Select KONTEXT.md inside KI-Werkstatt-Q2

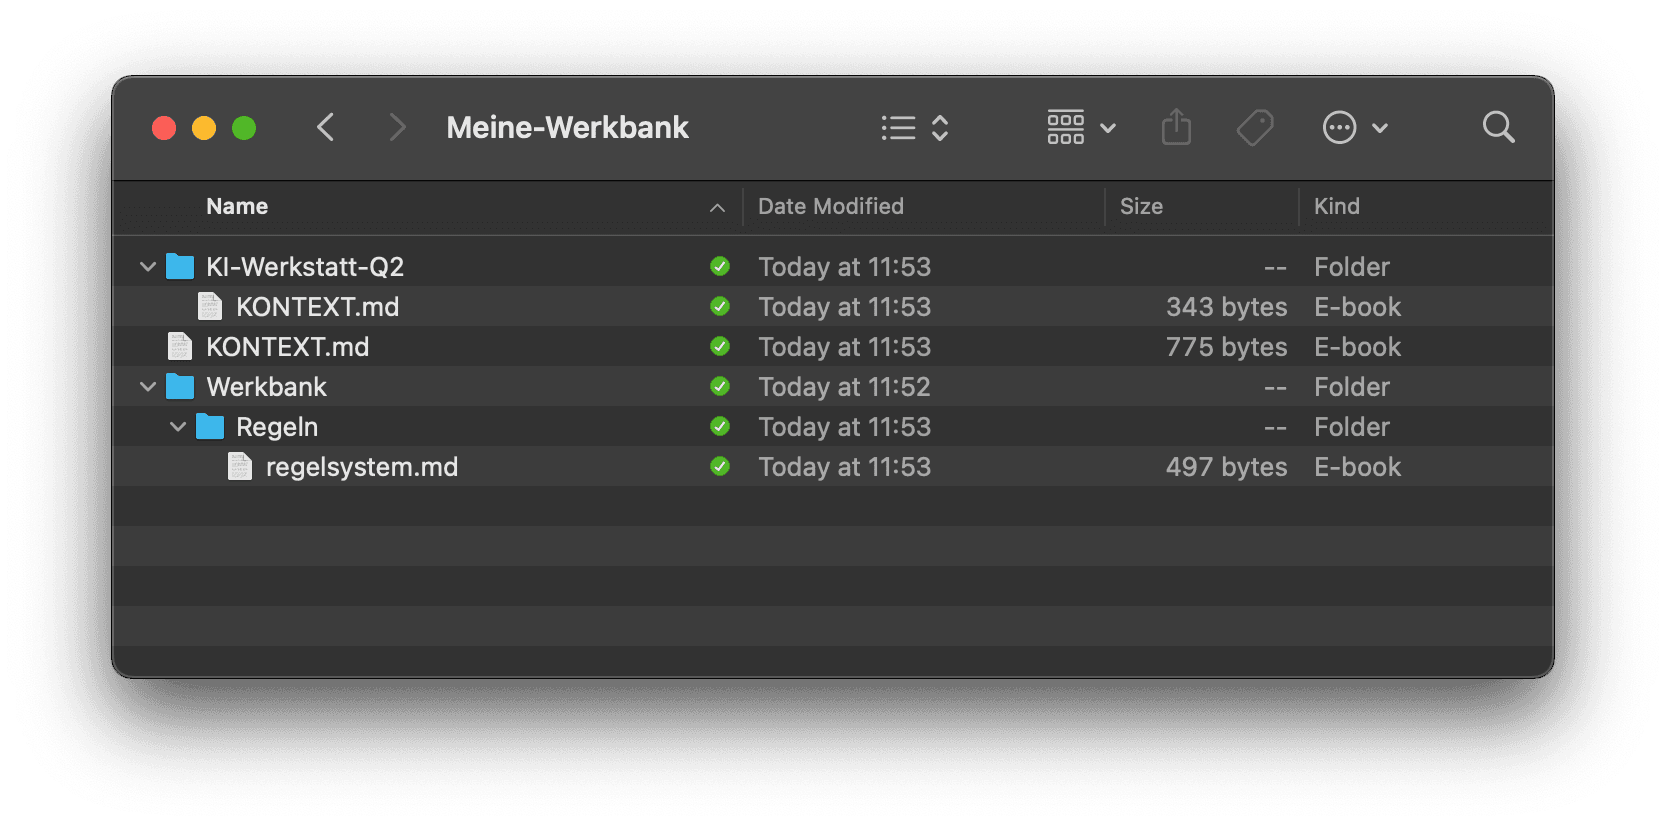pos(317,307)
